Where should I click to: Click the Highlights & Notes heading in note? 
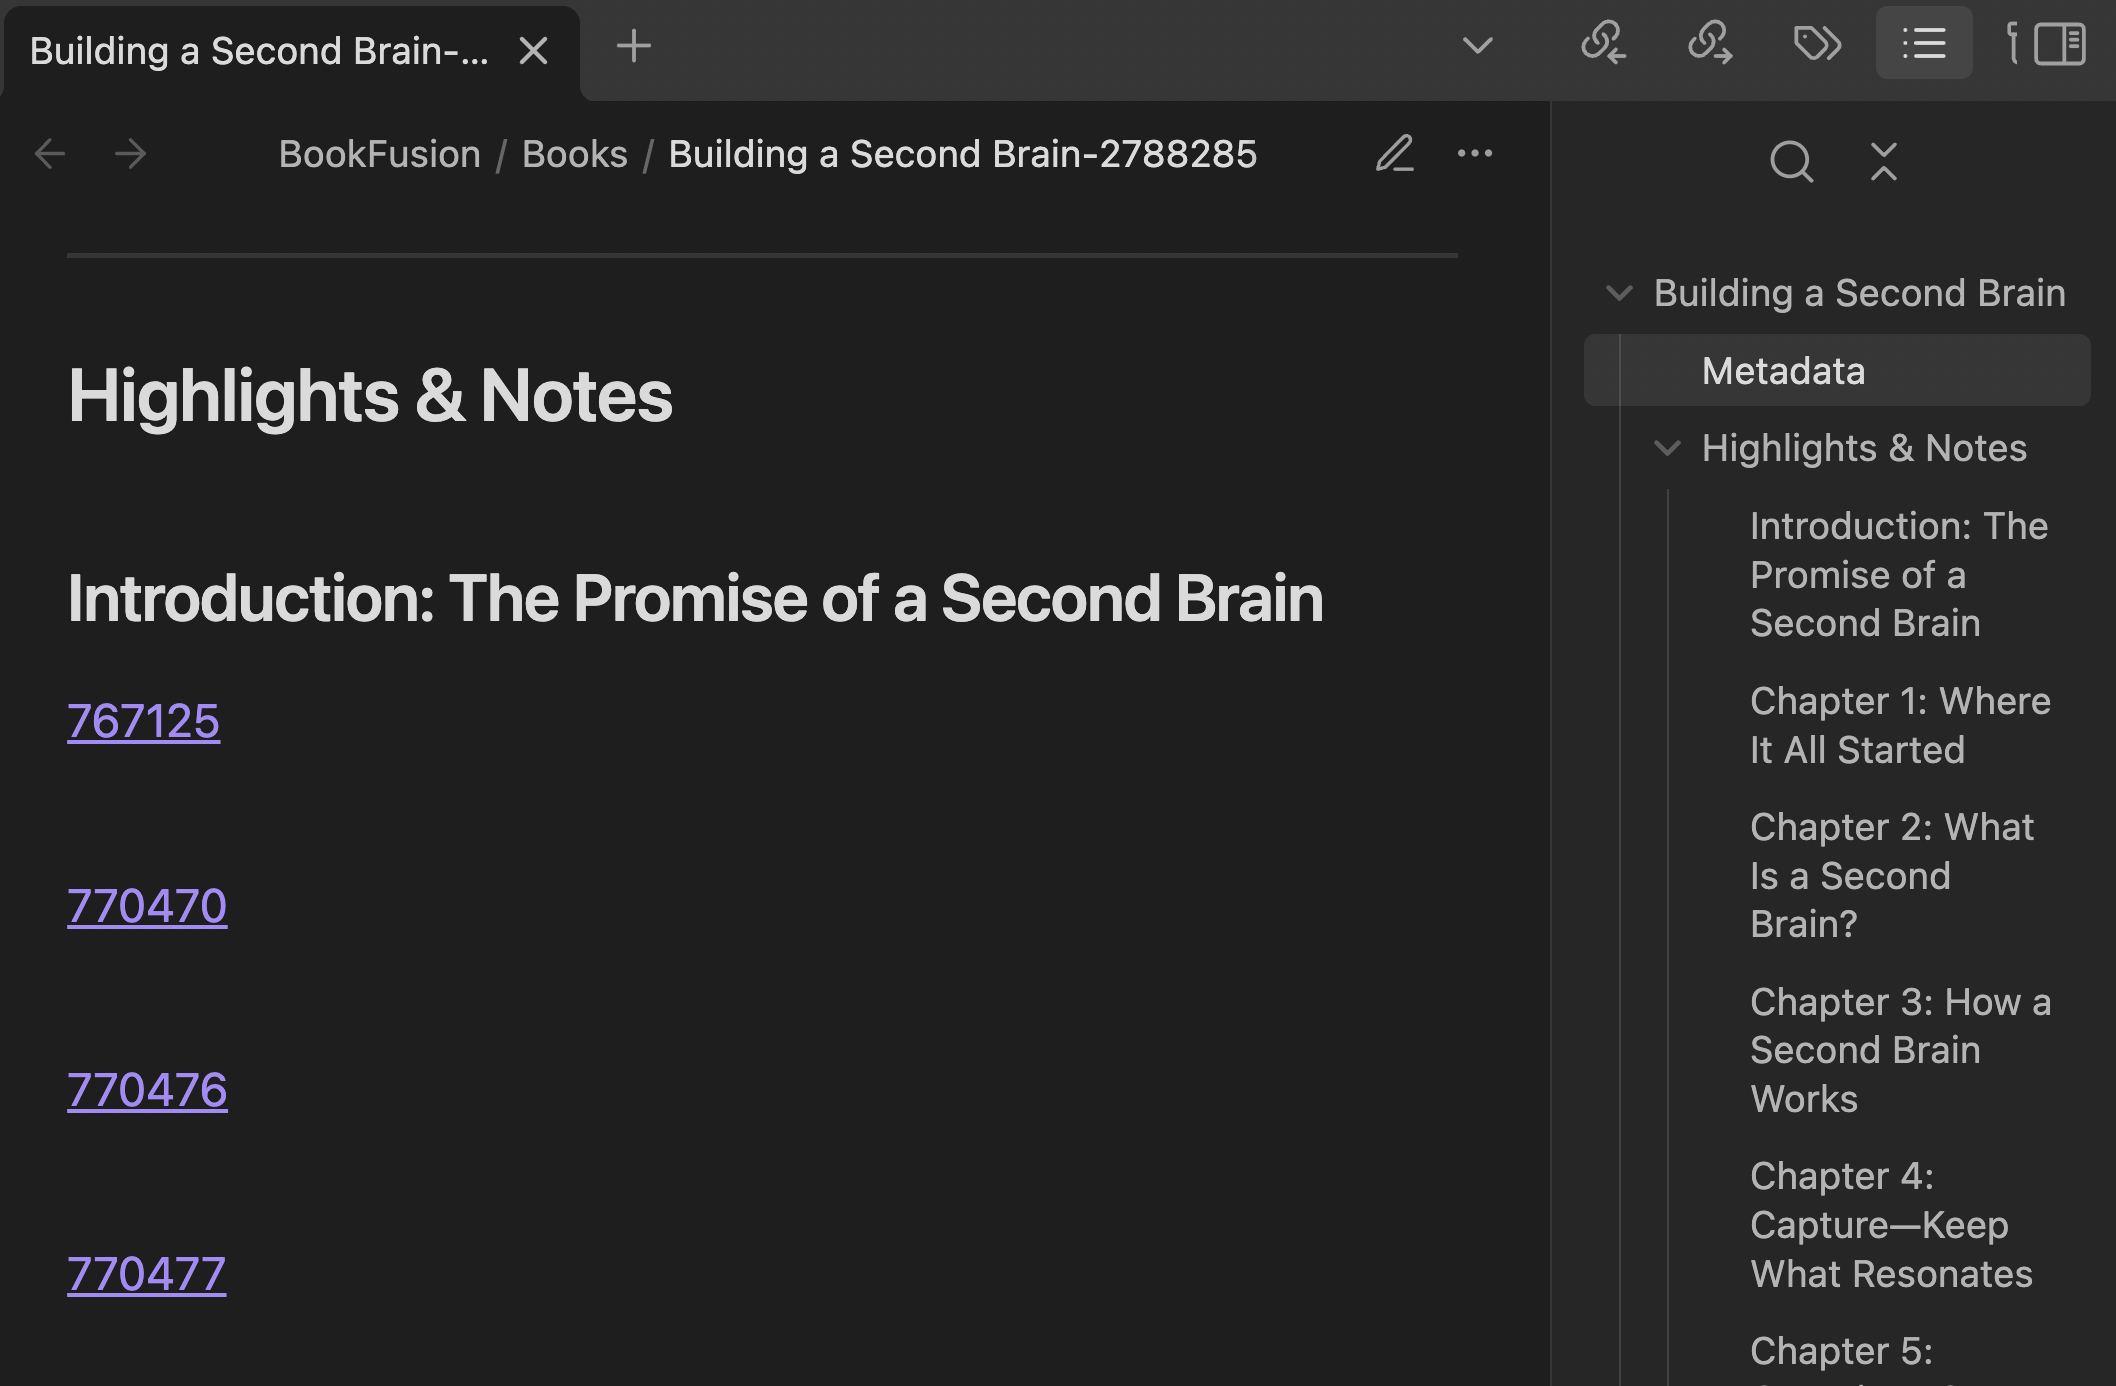370,396
